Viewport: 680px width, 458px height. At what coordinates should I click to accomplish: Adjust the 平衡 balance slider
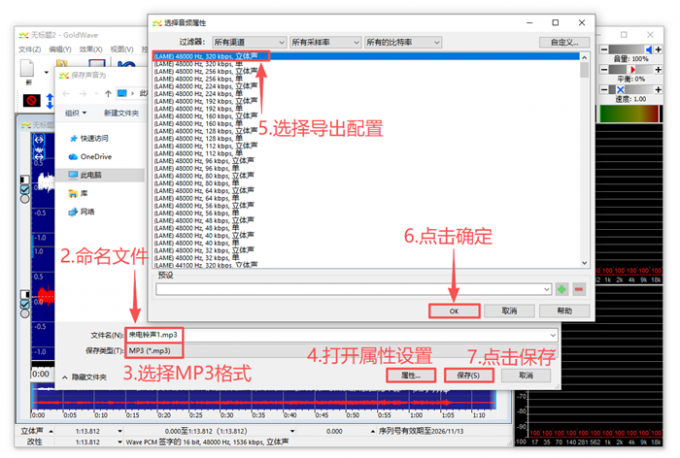tap(631, 69)
